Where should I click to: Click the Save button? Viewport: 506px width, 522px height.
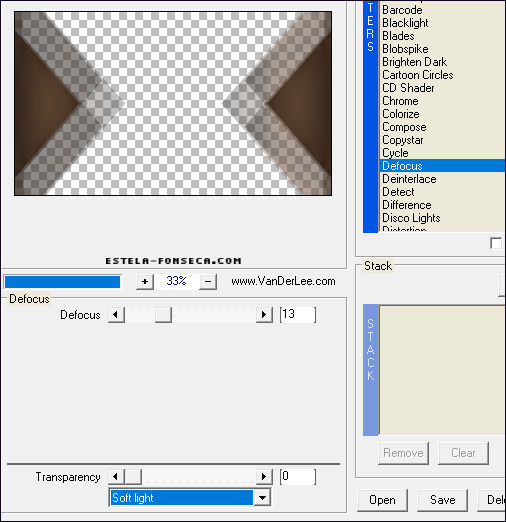click(442, 500)
